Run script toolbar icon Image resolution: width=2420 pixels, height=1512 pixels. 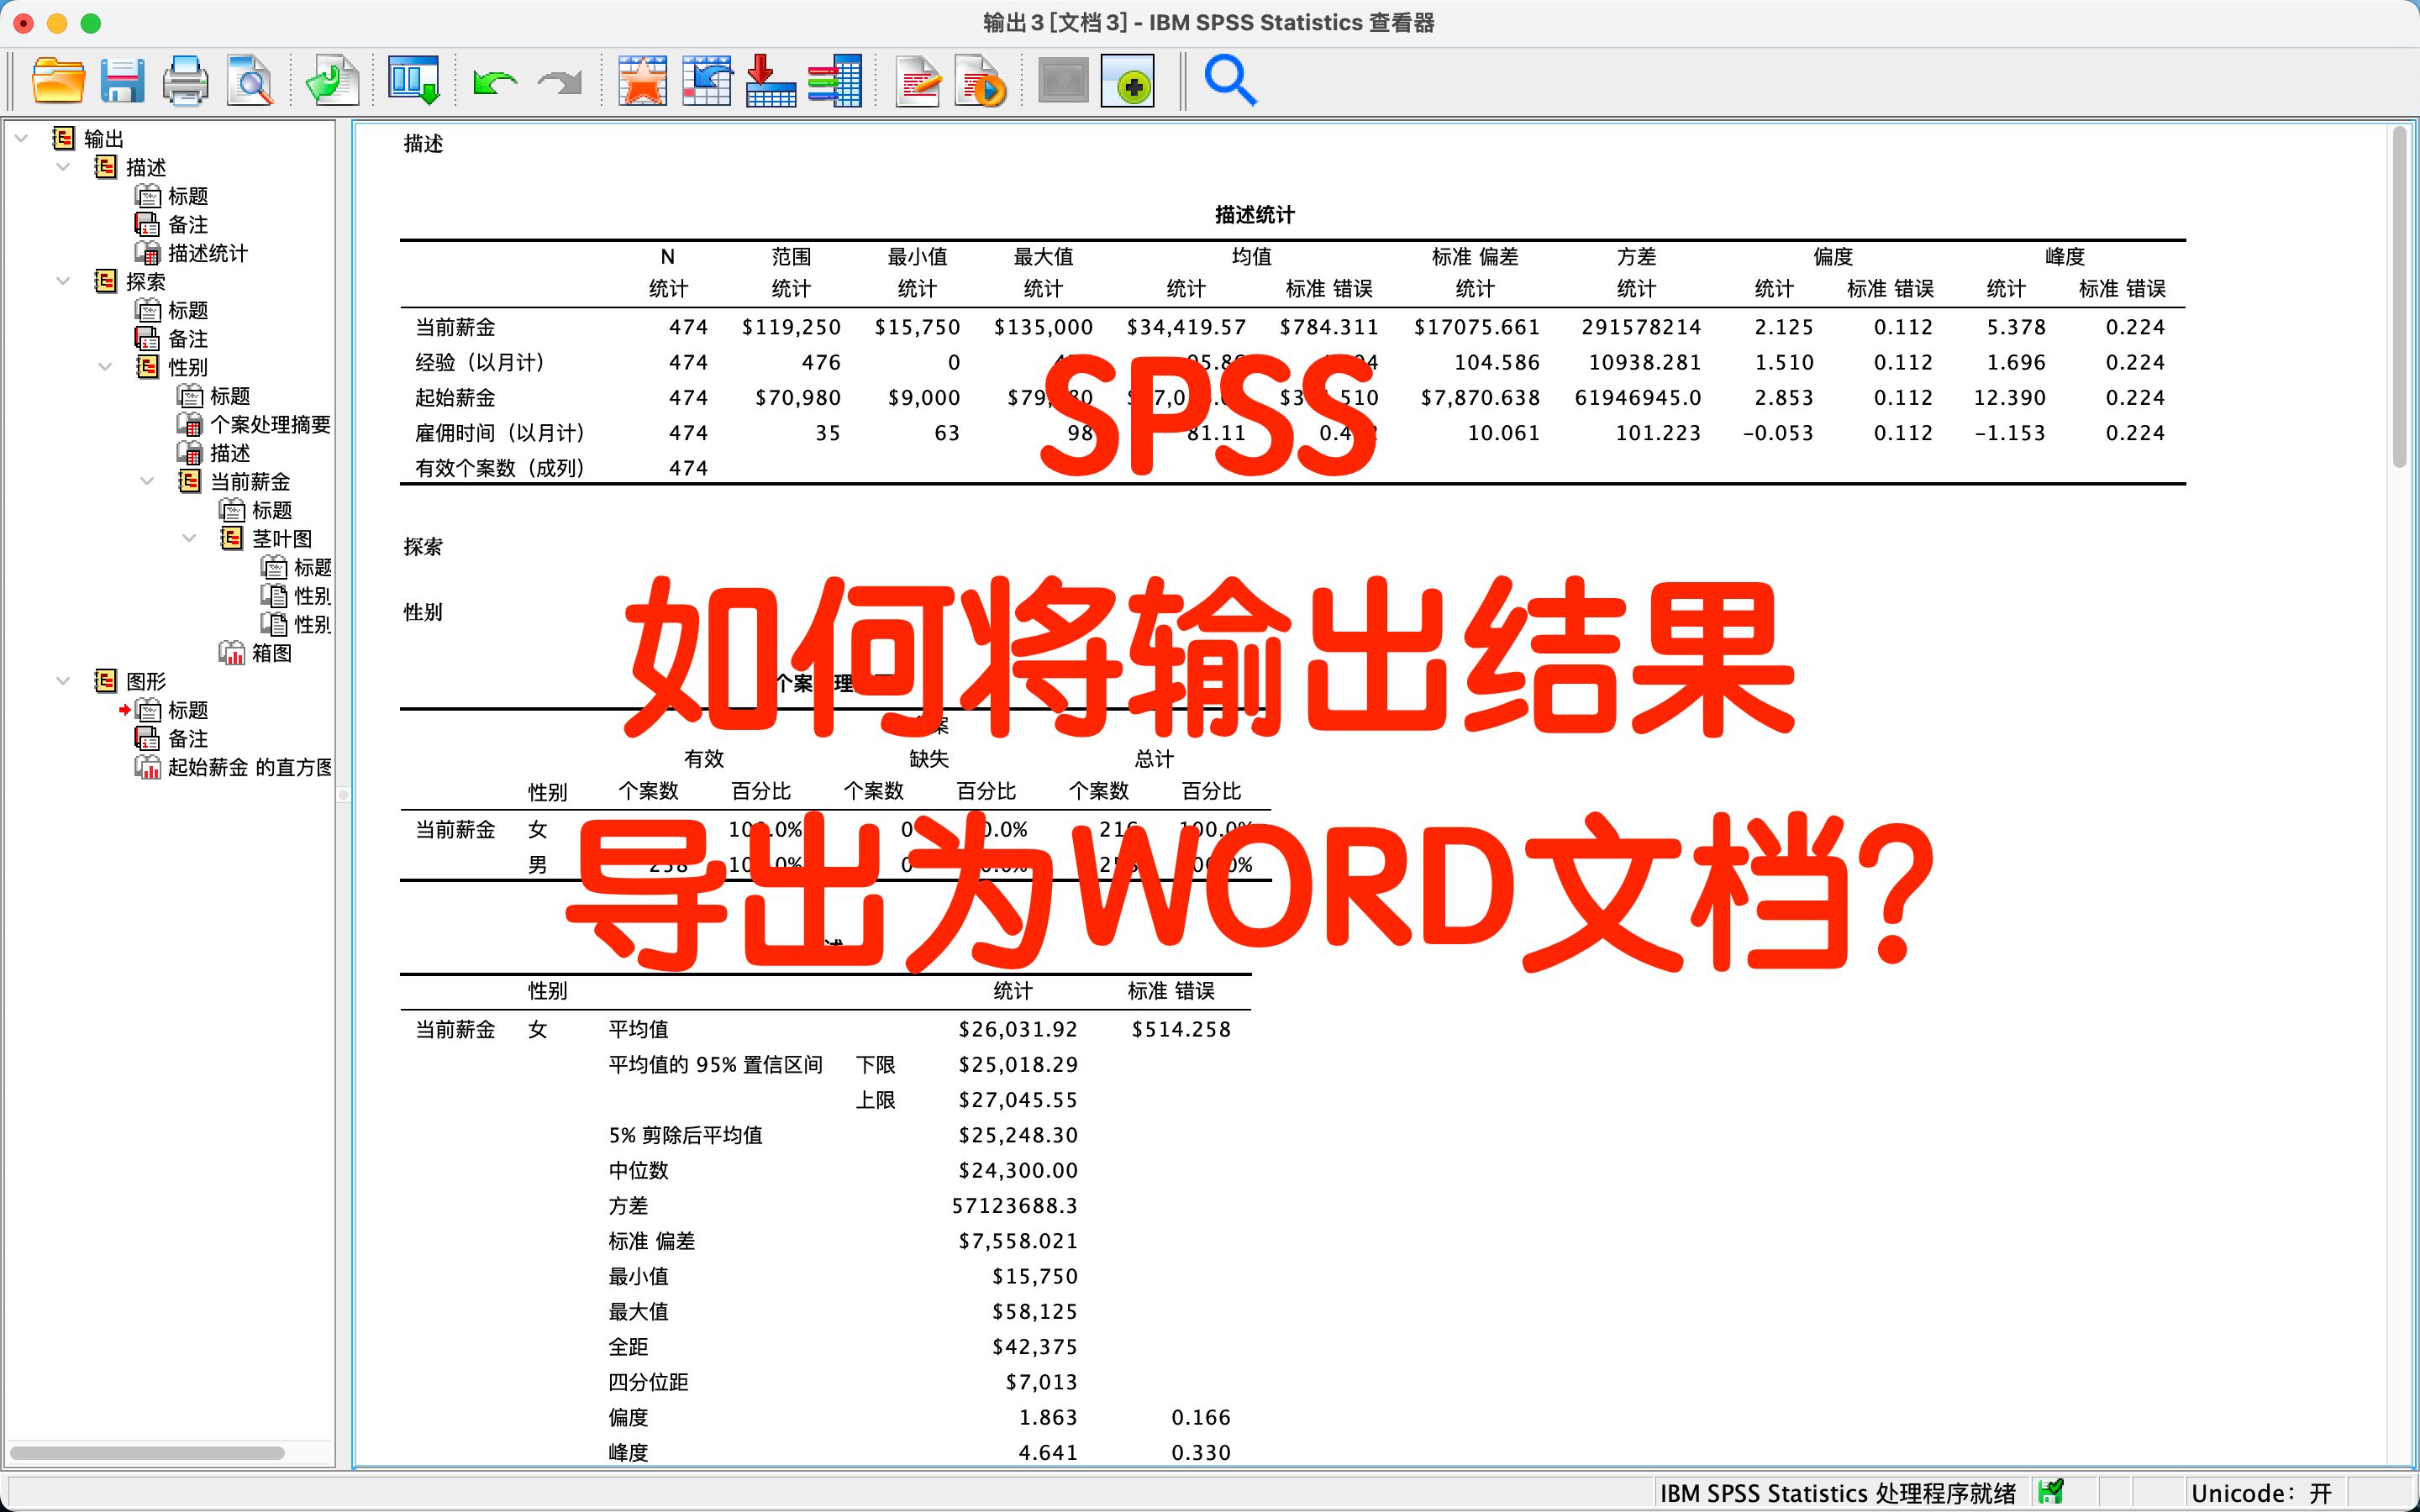(x=981, y=81)
